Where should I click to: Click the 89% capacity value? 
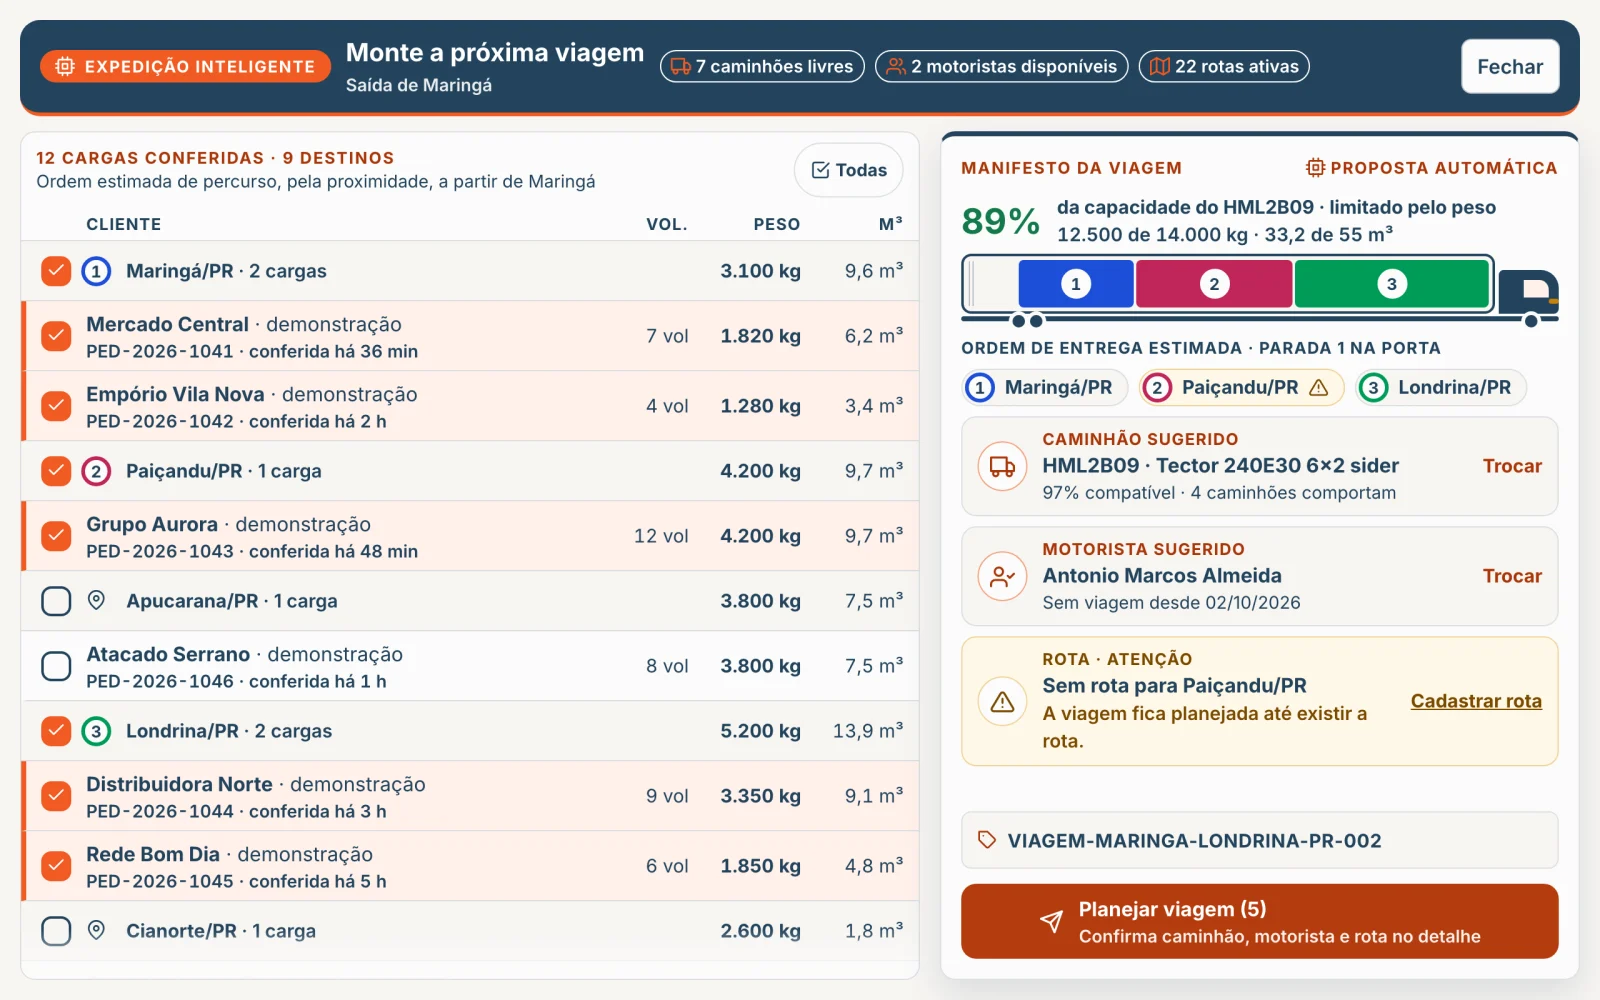pos(1001,221)
